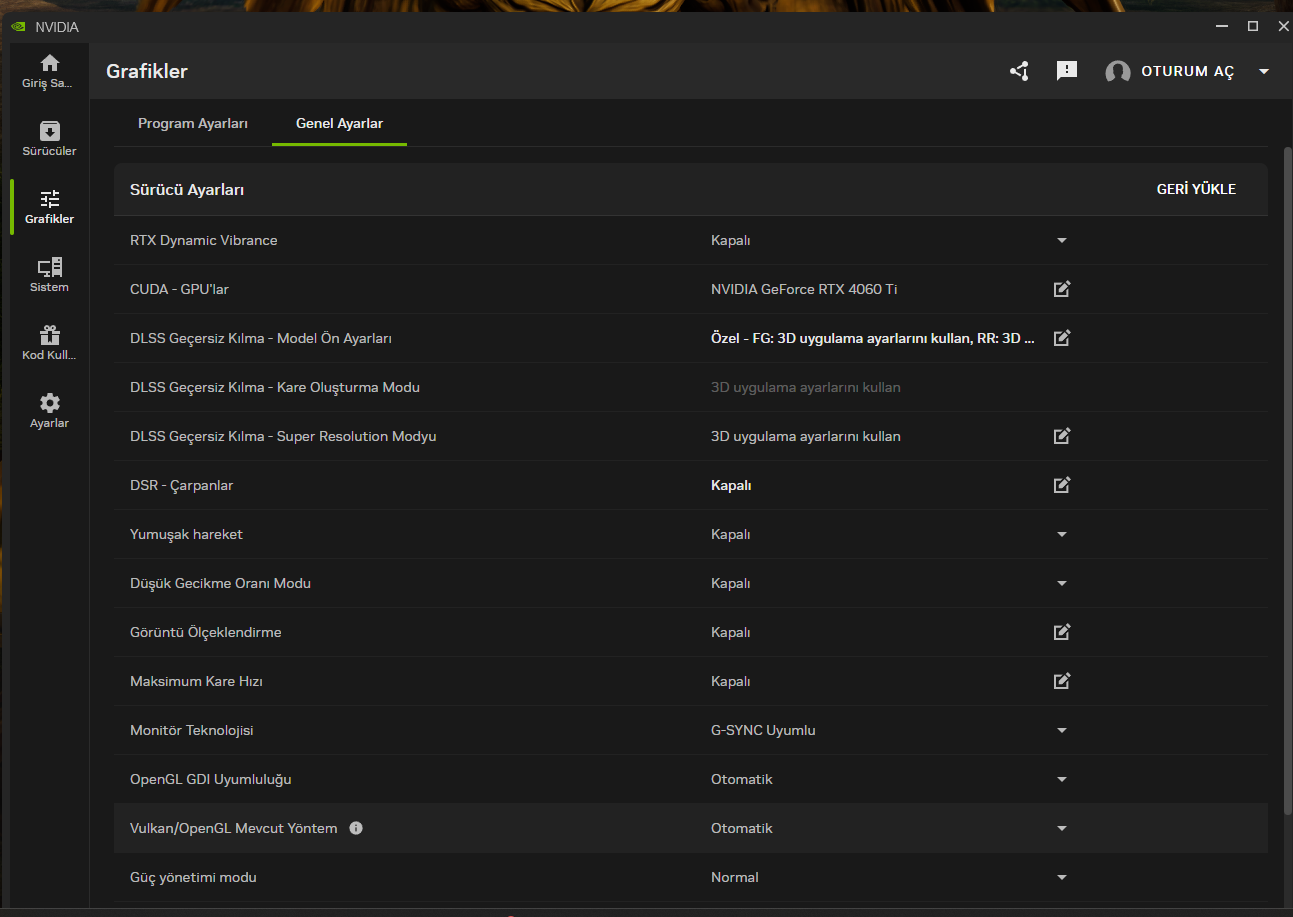Screen dimensions: 1293x917
Task: Edit the Görüntü Ölçeklendirme setting
Action: pyautogui.click(x=1062, y=632)
